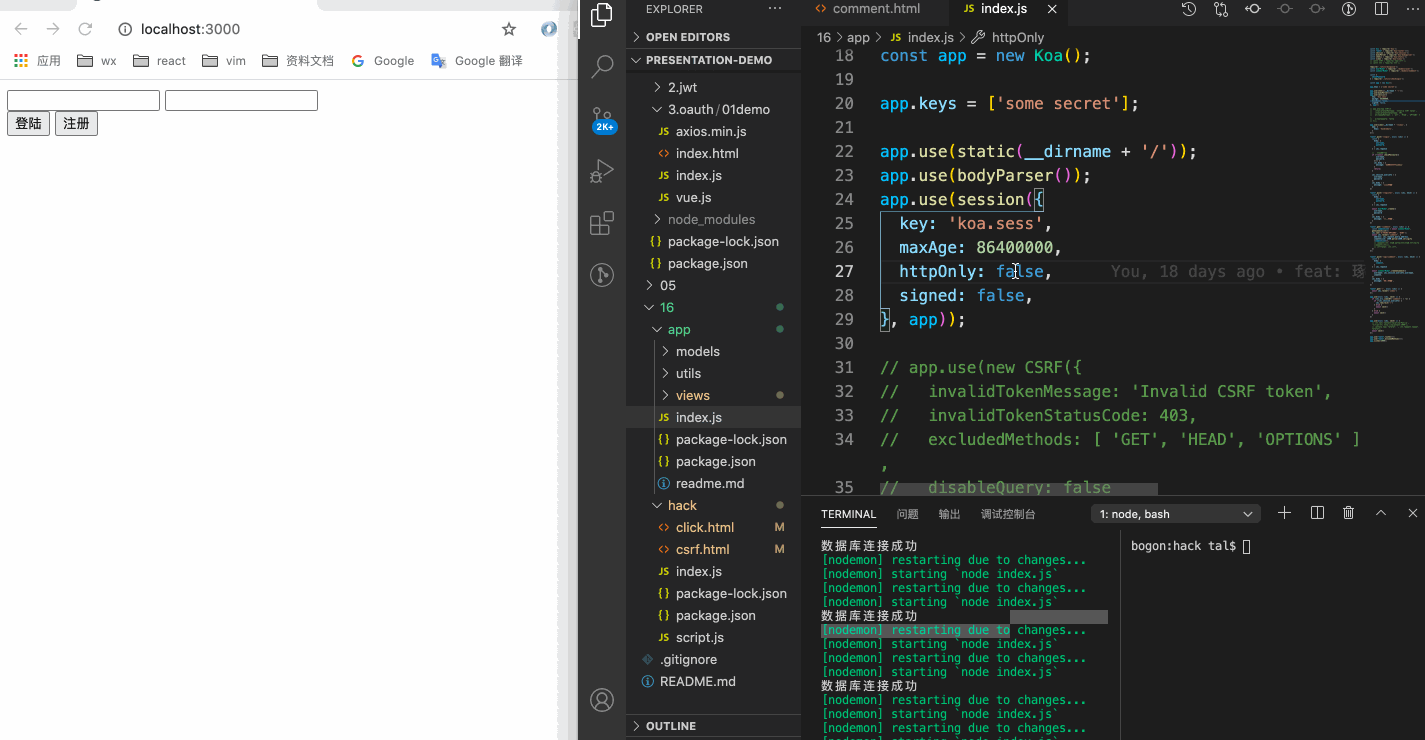
Task: Open the Run and Debug view
Action: coord(602,171)
